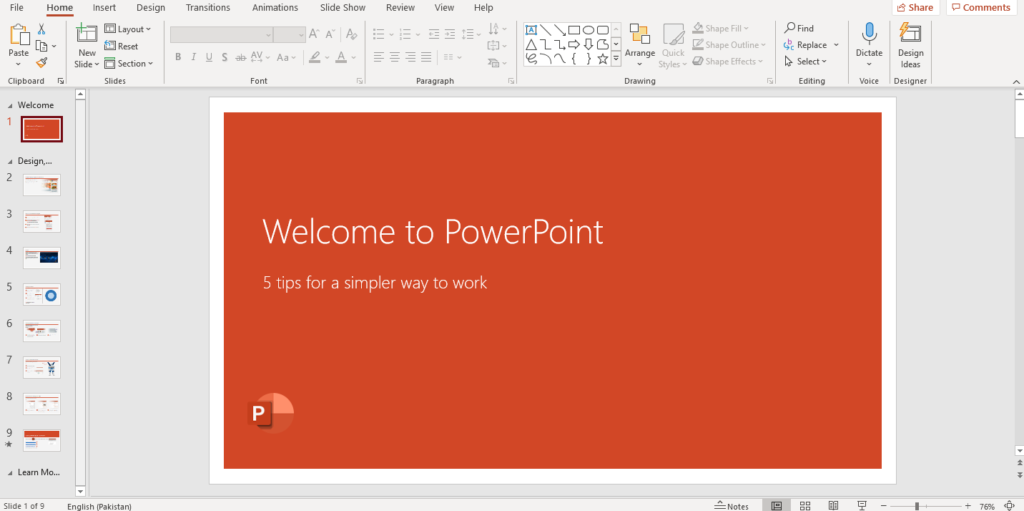This screenshot has width=1024, height=511.
Task: Switch to Slide Sorter view in status bar
Action: pos(805,506)
